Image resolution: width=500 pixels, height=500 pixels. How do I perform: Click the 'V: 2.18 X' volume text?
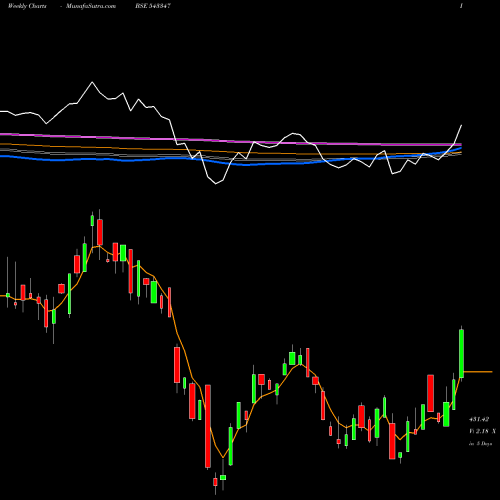point(482,431)
